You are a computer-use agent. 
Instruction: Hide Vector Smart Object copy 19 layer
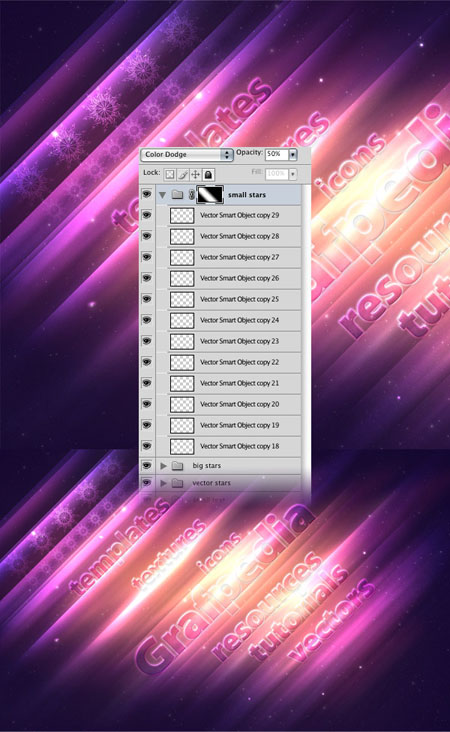click(147, 425)
